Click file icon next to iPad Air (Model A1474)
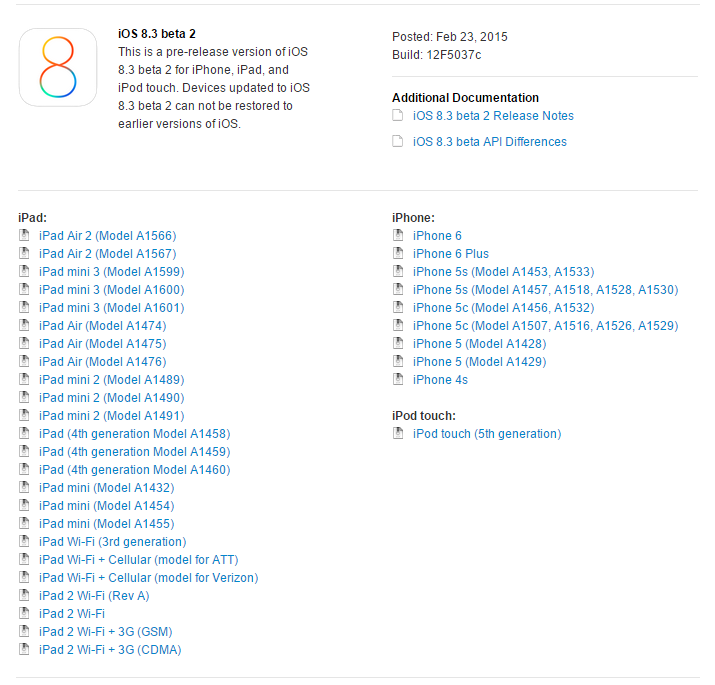Image resolution: width=715 pixels, height=685 pixels. pyautogui.click(x=24, y=325)
